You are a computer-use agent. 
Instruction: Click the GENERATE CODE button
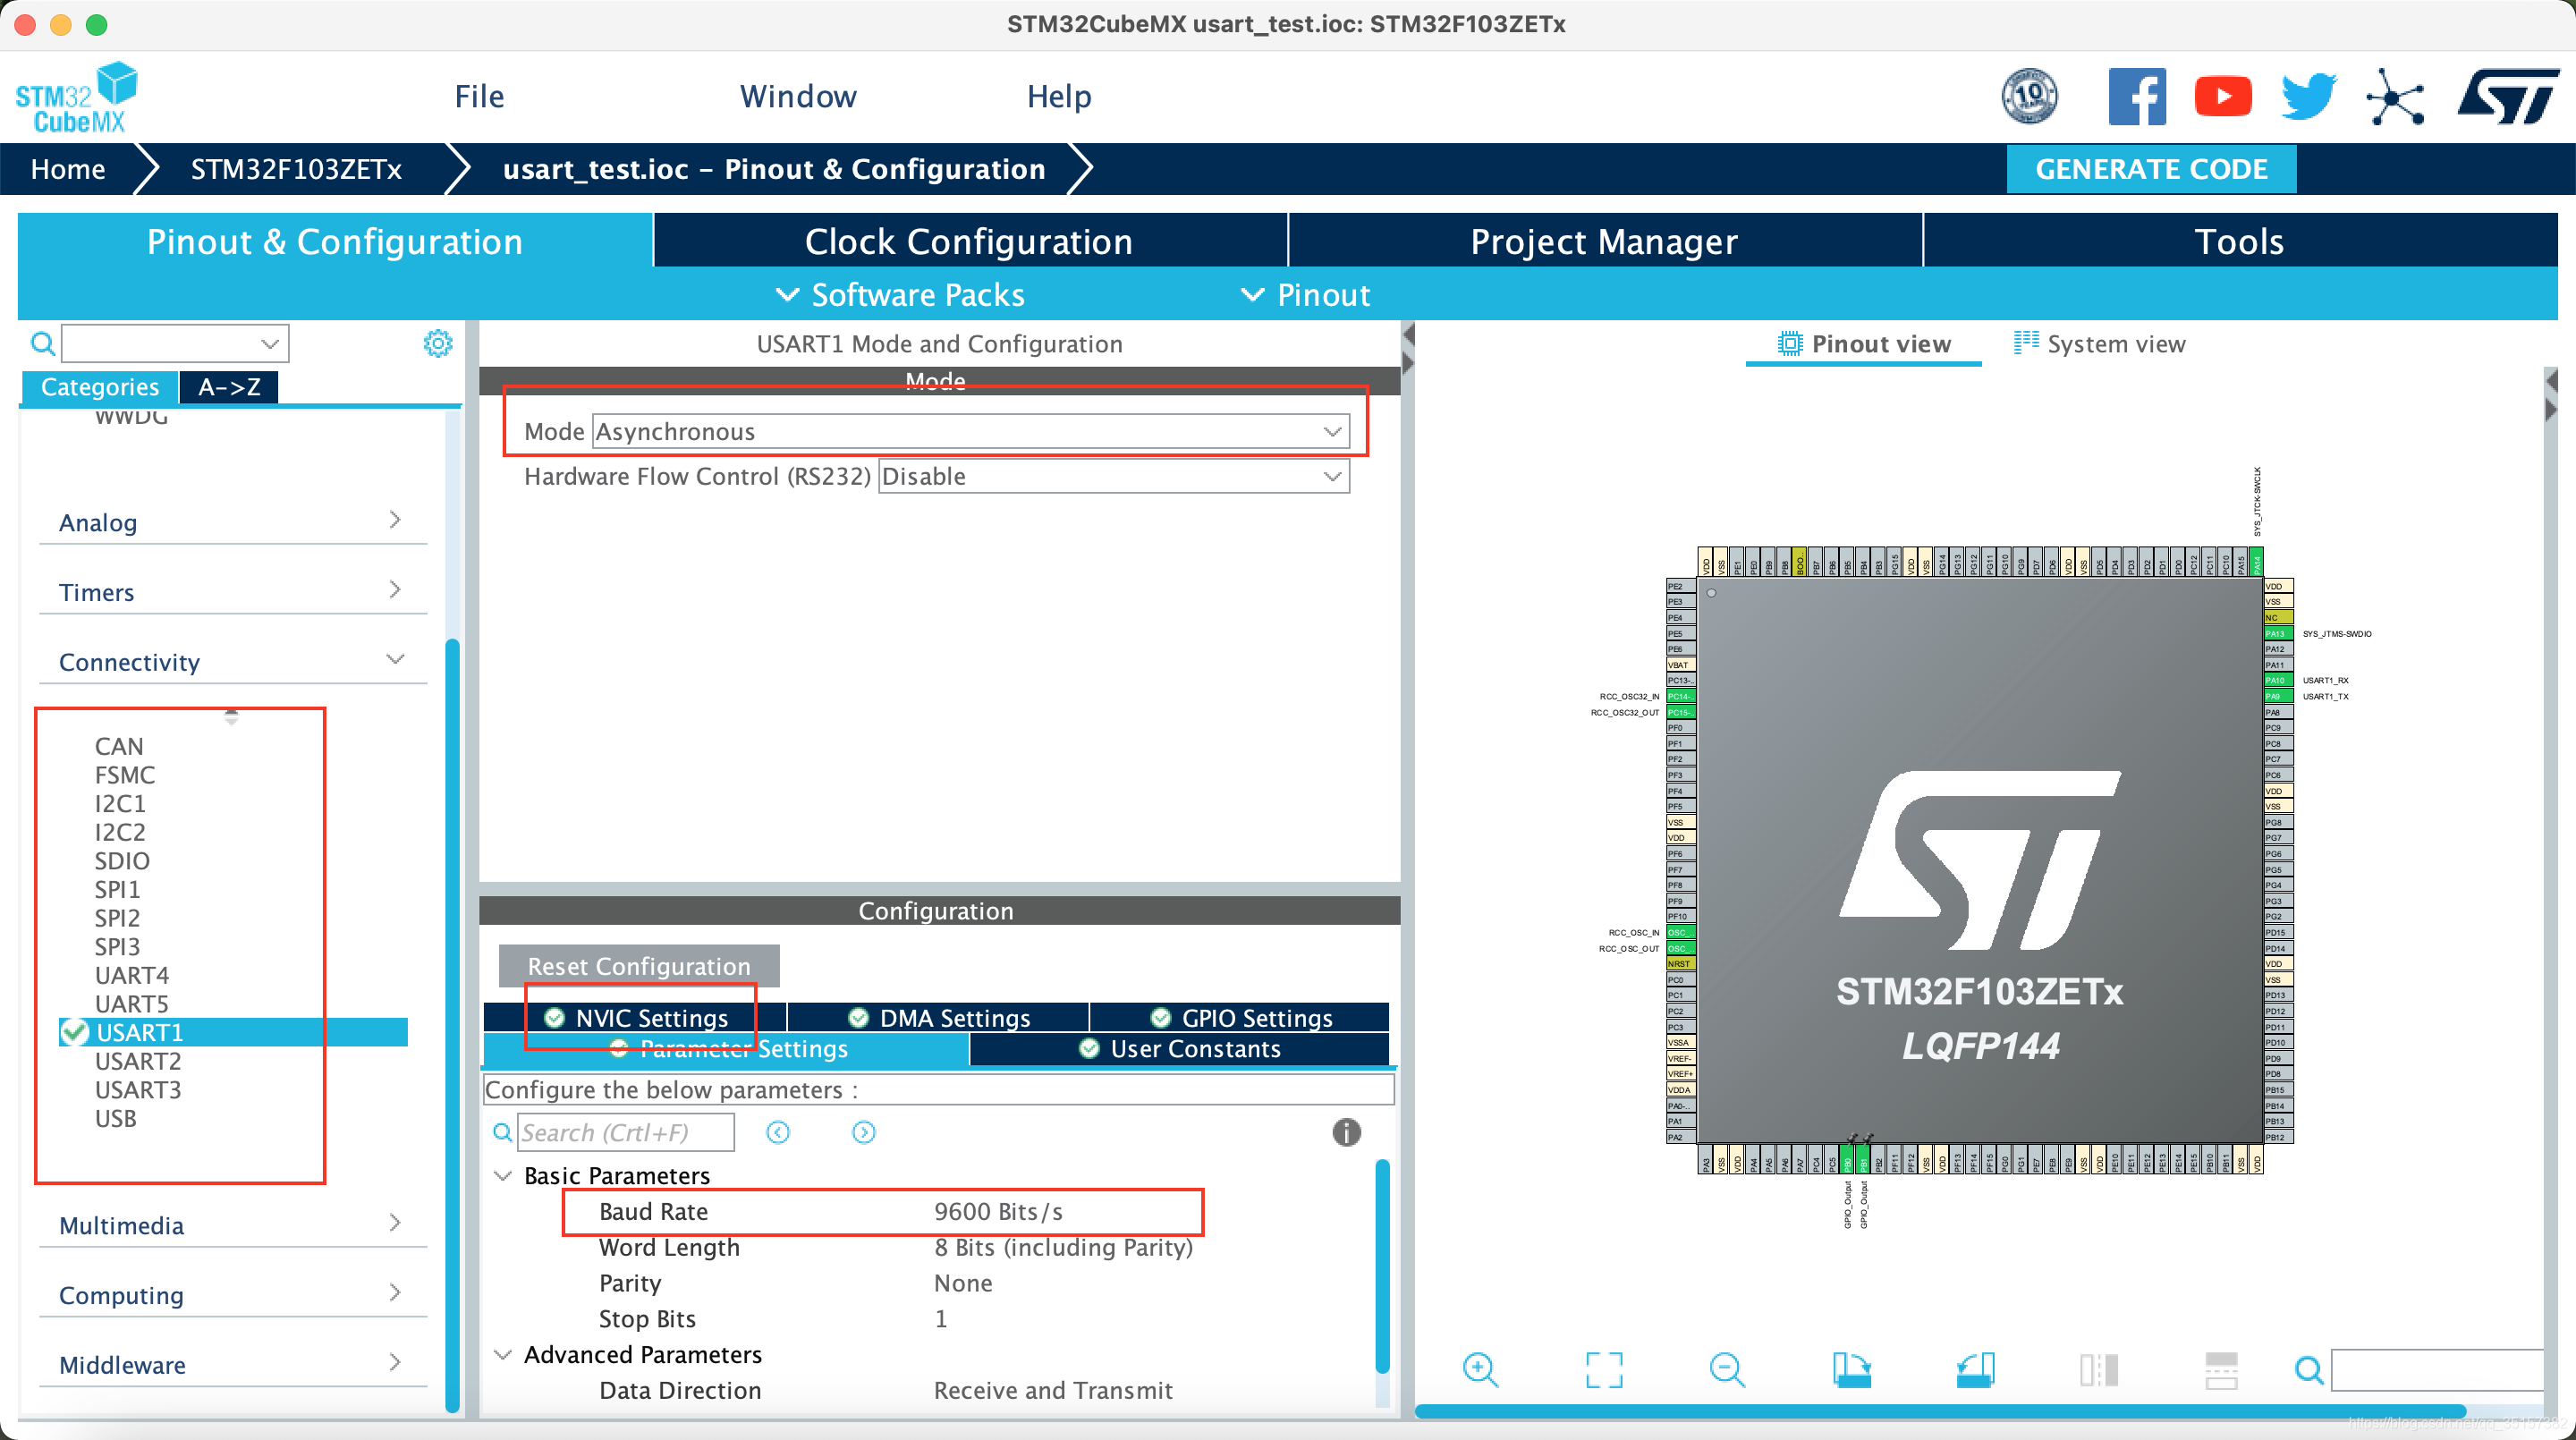point(2151,169)
